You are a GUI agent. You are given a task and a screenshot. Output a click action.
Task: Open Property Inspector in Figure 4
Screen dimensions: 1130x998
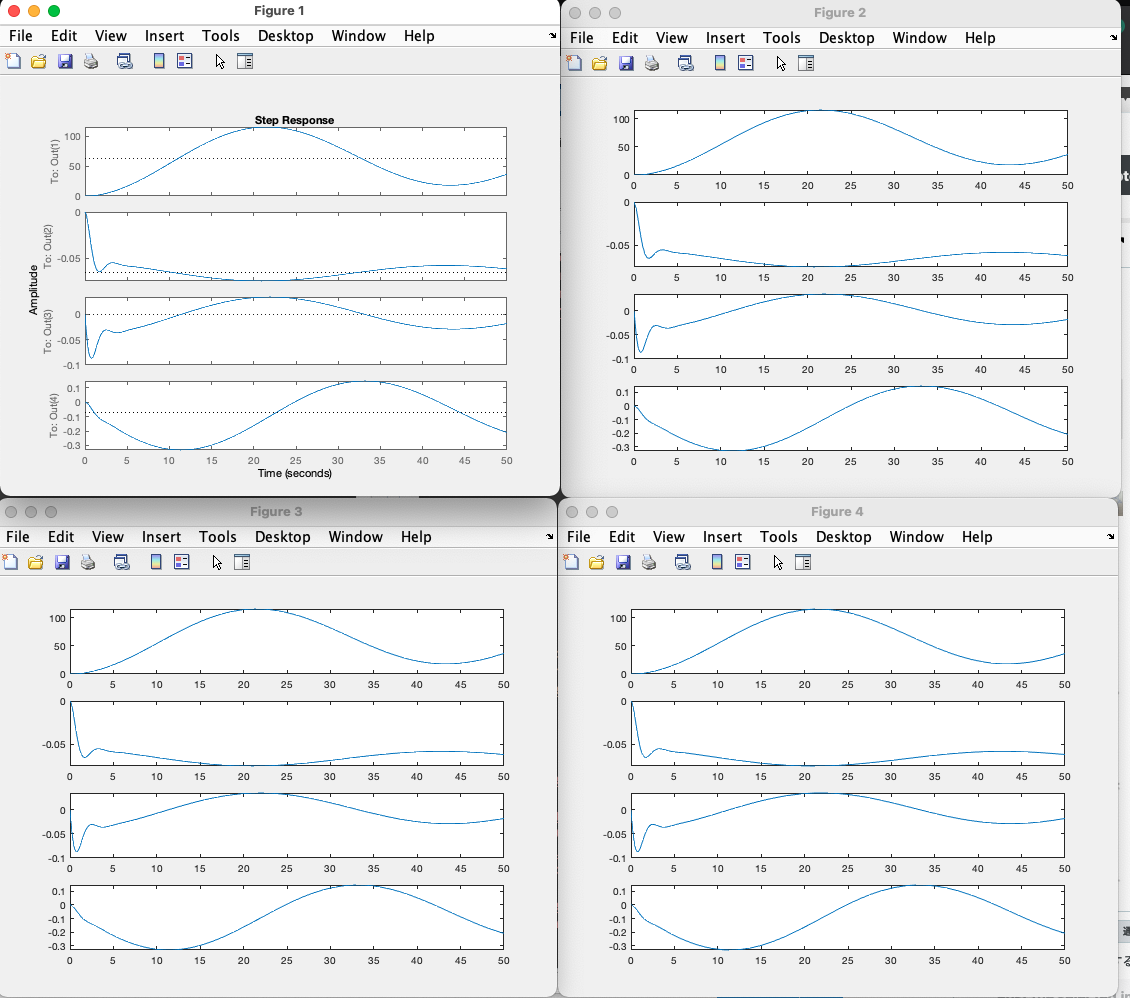(803, 562)
